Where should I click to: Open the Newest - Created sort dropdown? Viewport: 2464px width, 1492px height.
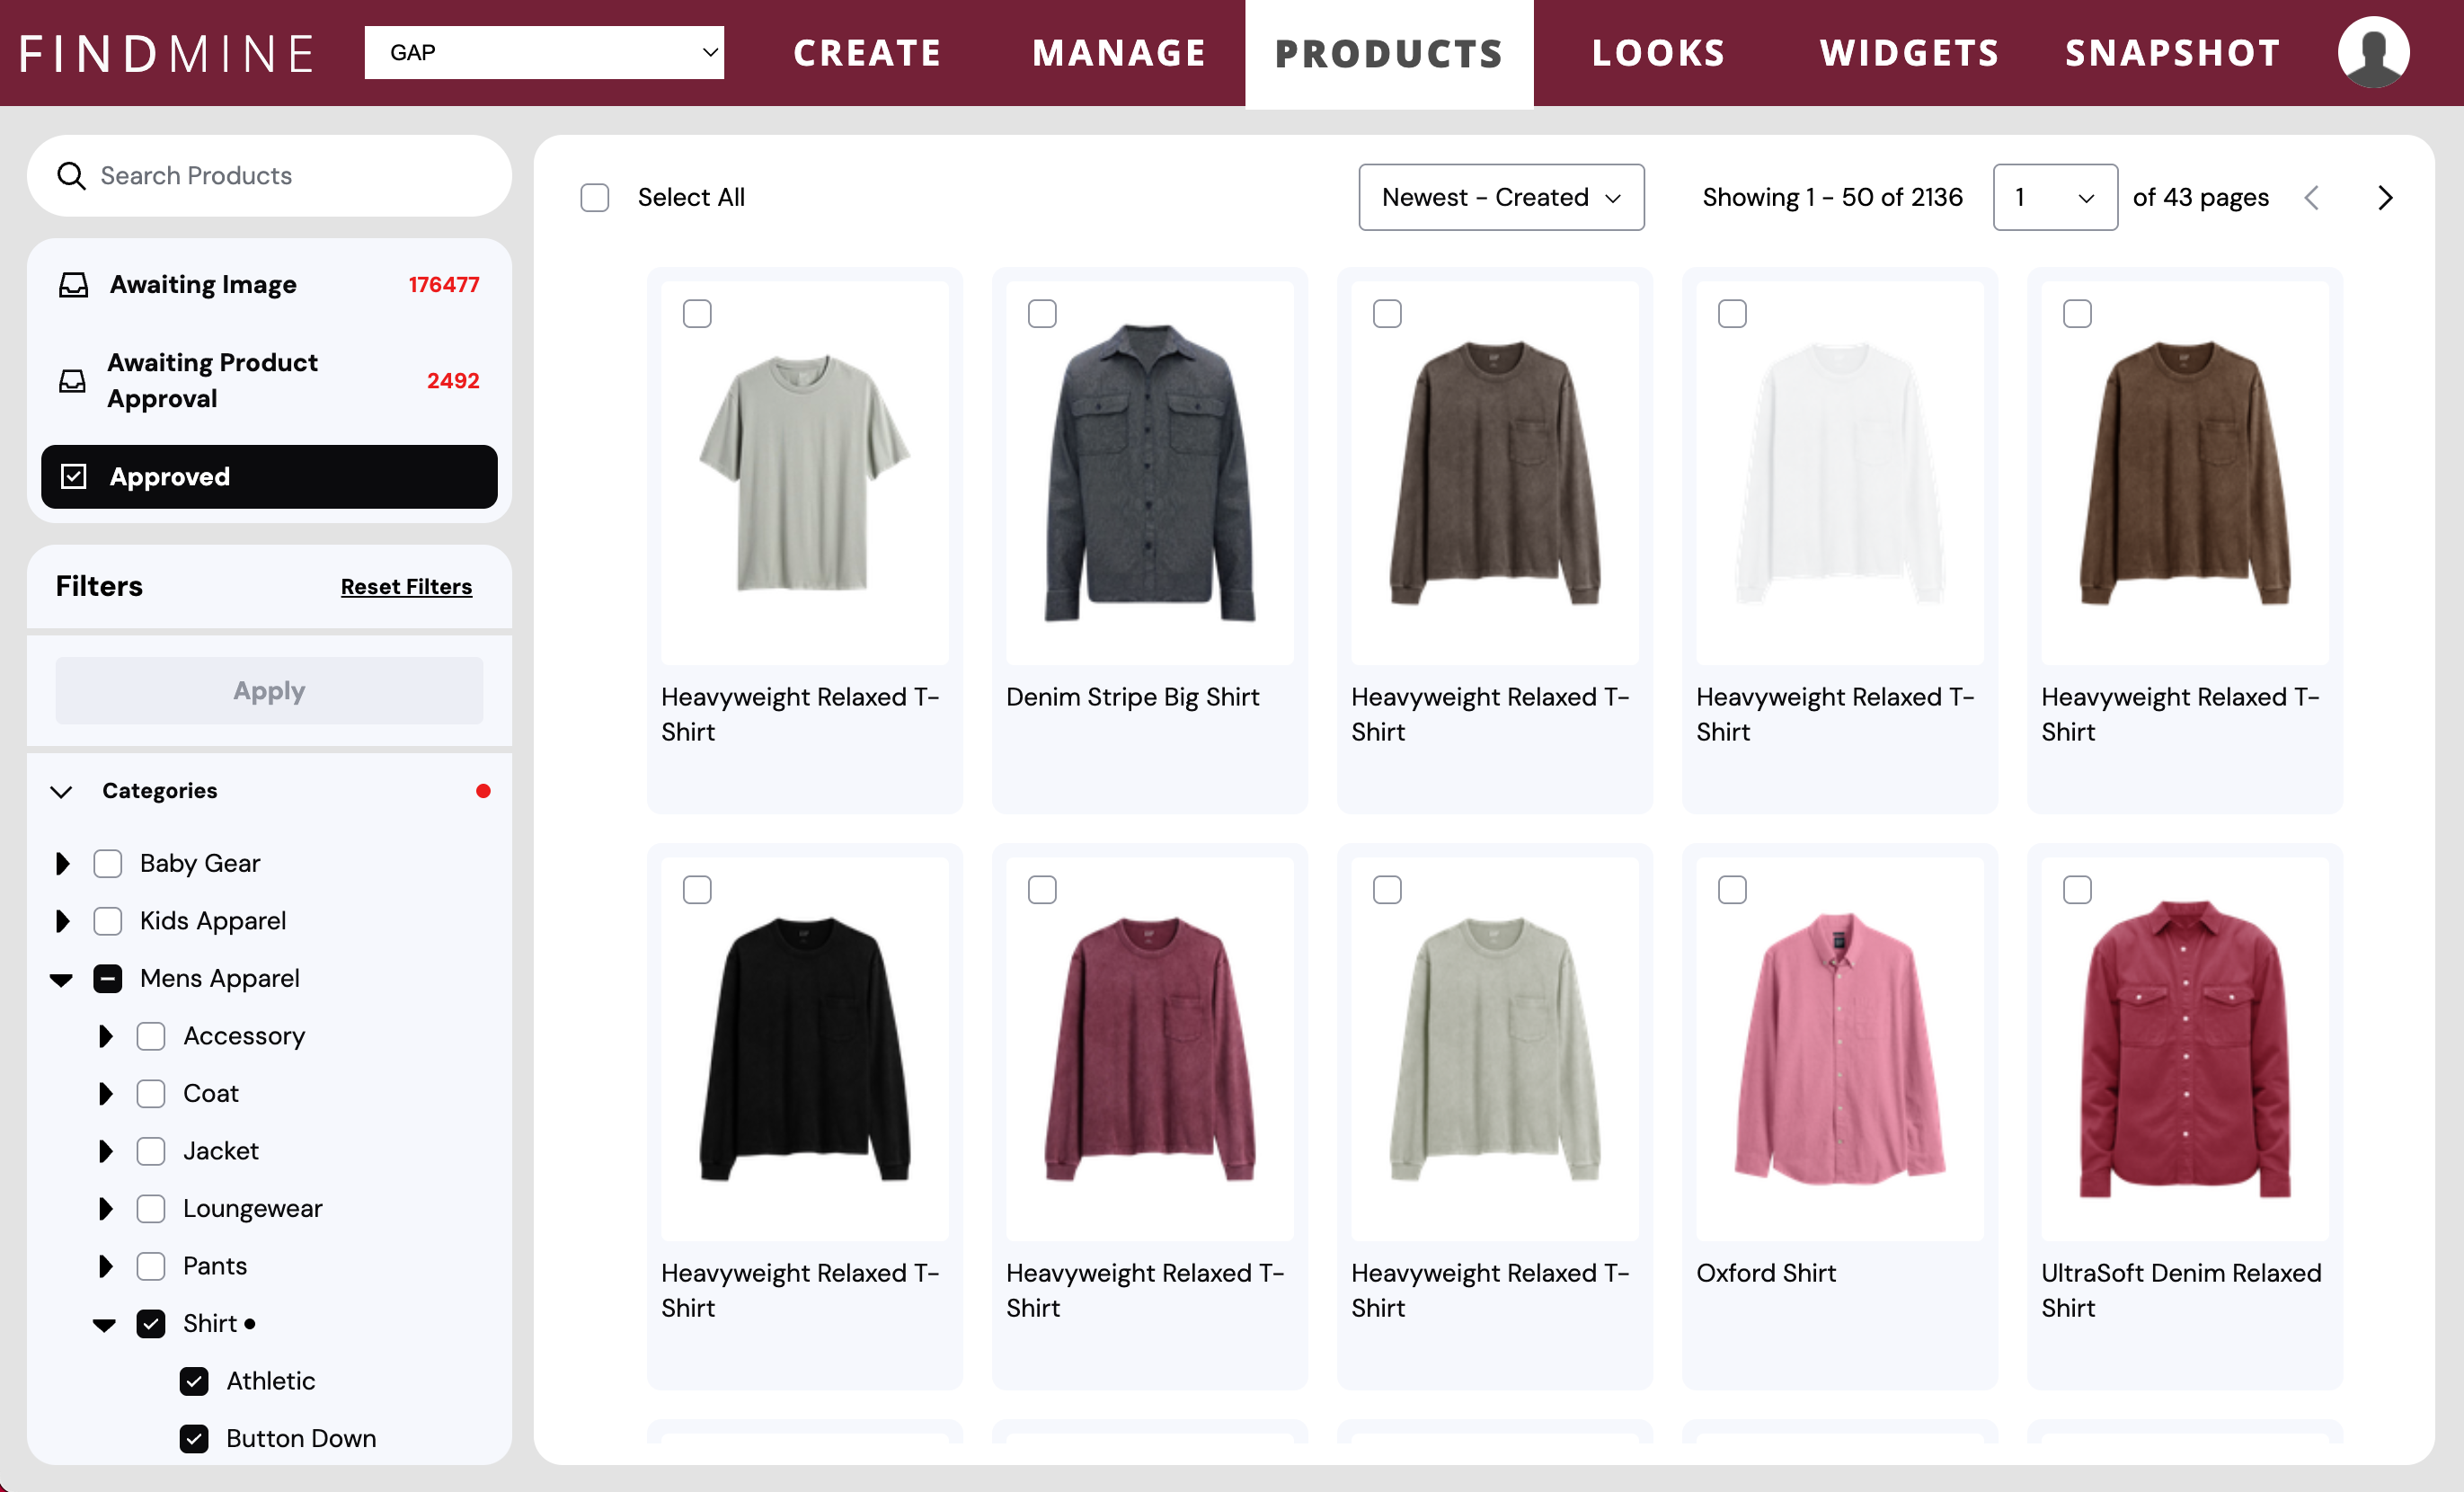coord(1501,198)
